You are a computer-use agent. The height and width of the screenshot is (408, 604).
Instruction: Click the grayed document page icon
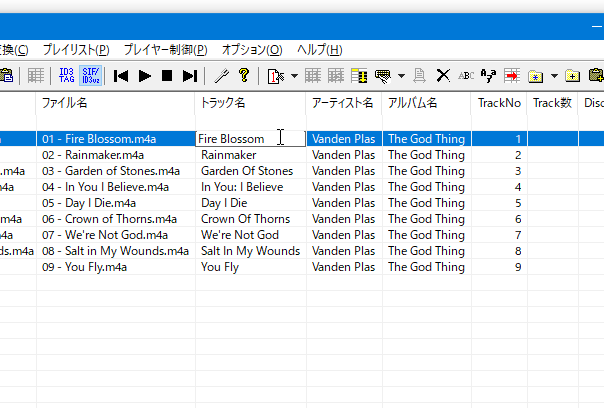tap(419, 76)
